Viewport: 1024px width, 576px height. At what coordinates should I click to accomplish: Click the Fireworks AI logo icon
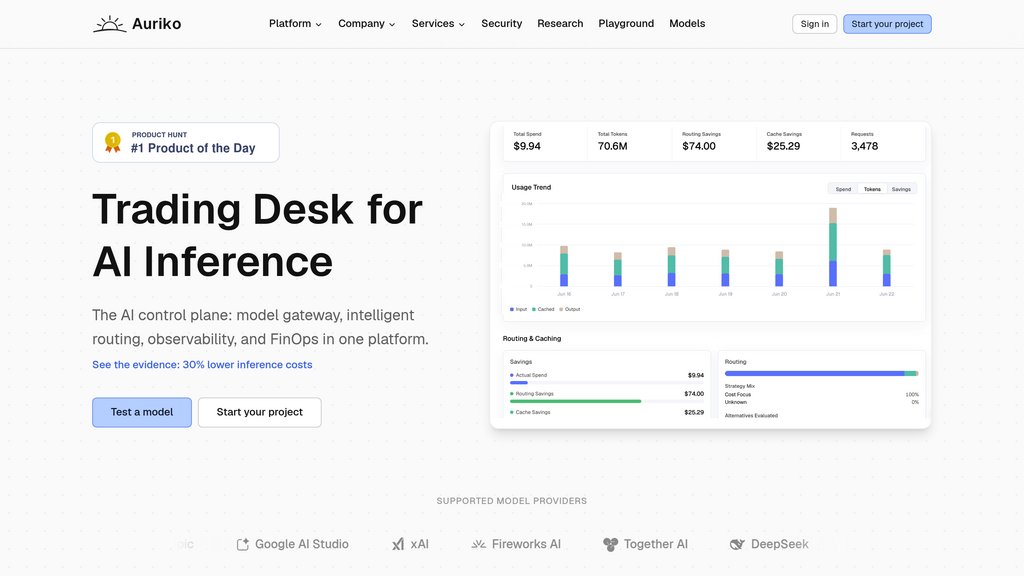[479, 544]
